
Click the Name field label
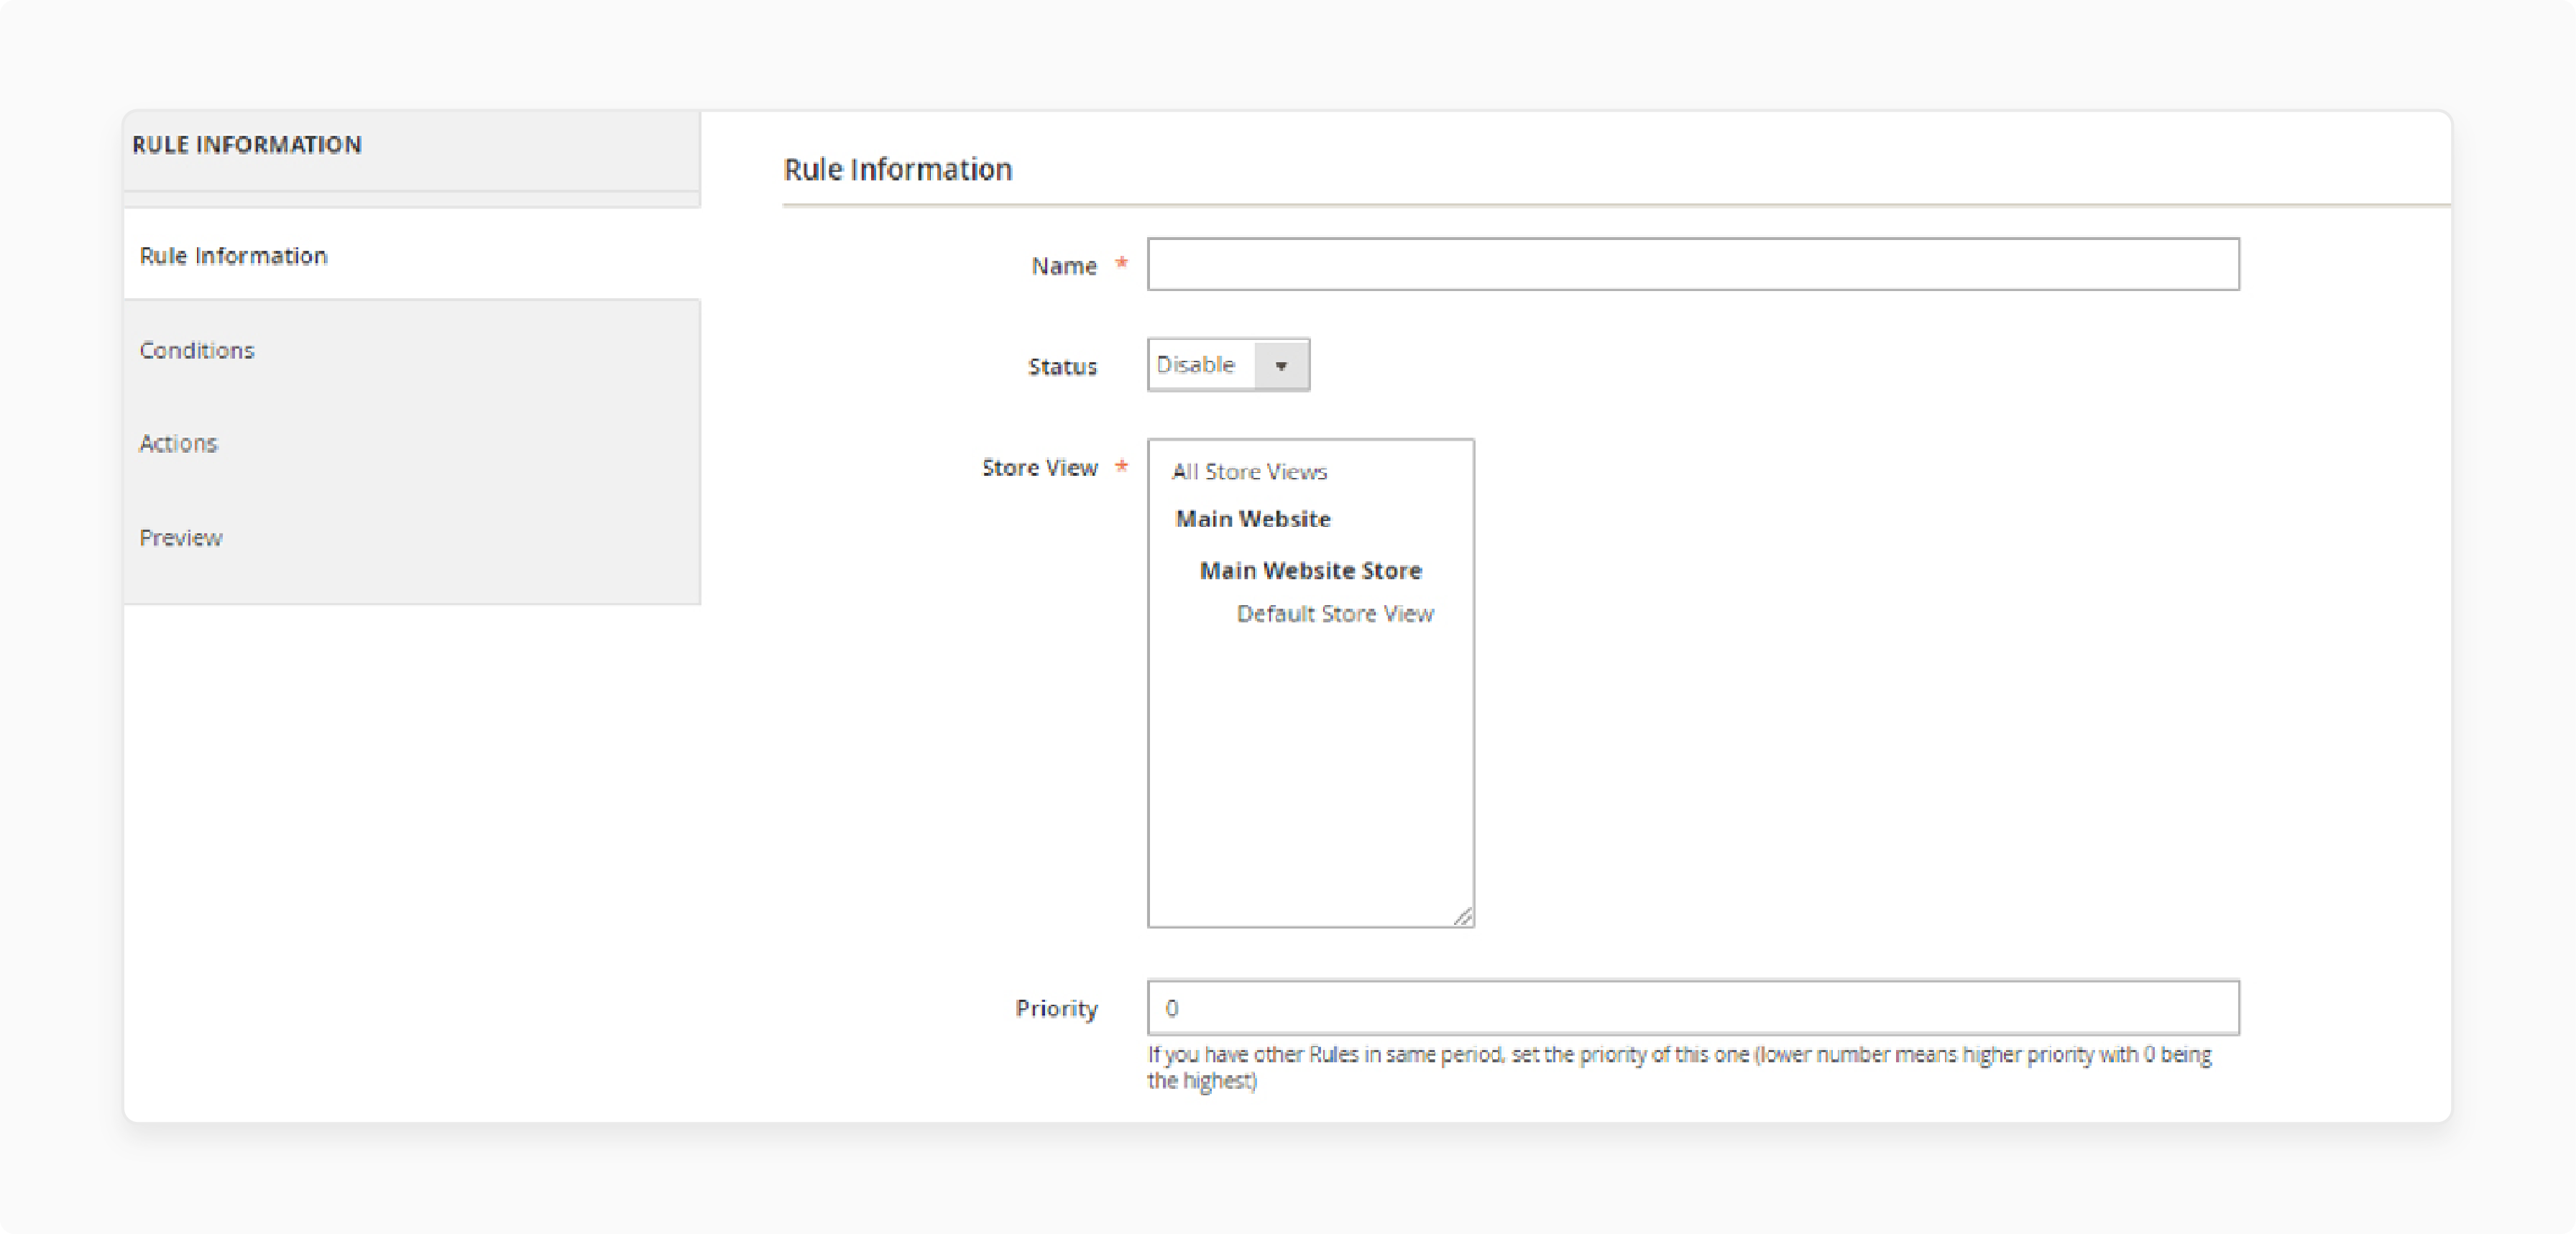tap(1064, 266)
